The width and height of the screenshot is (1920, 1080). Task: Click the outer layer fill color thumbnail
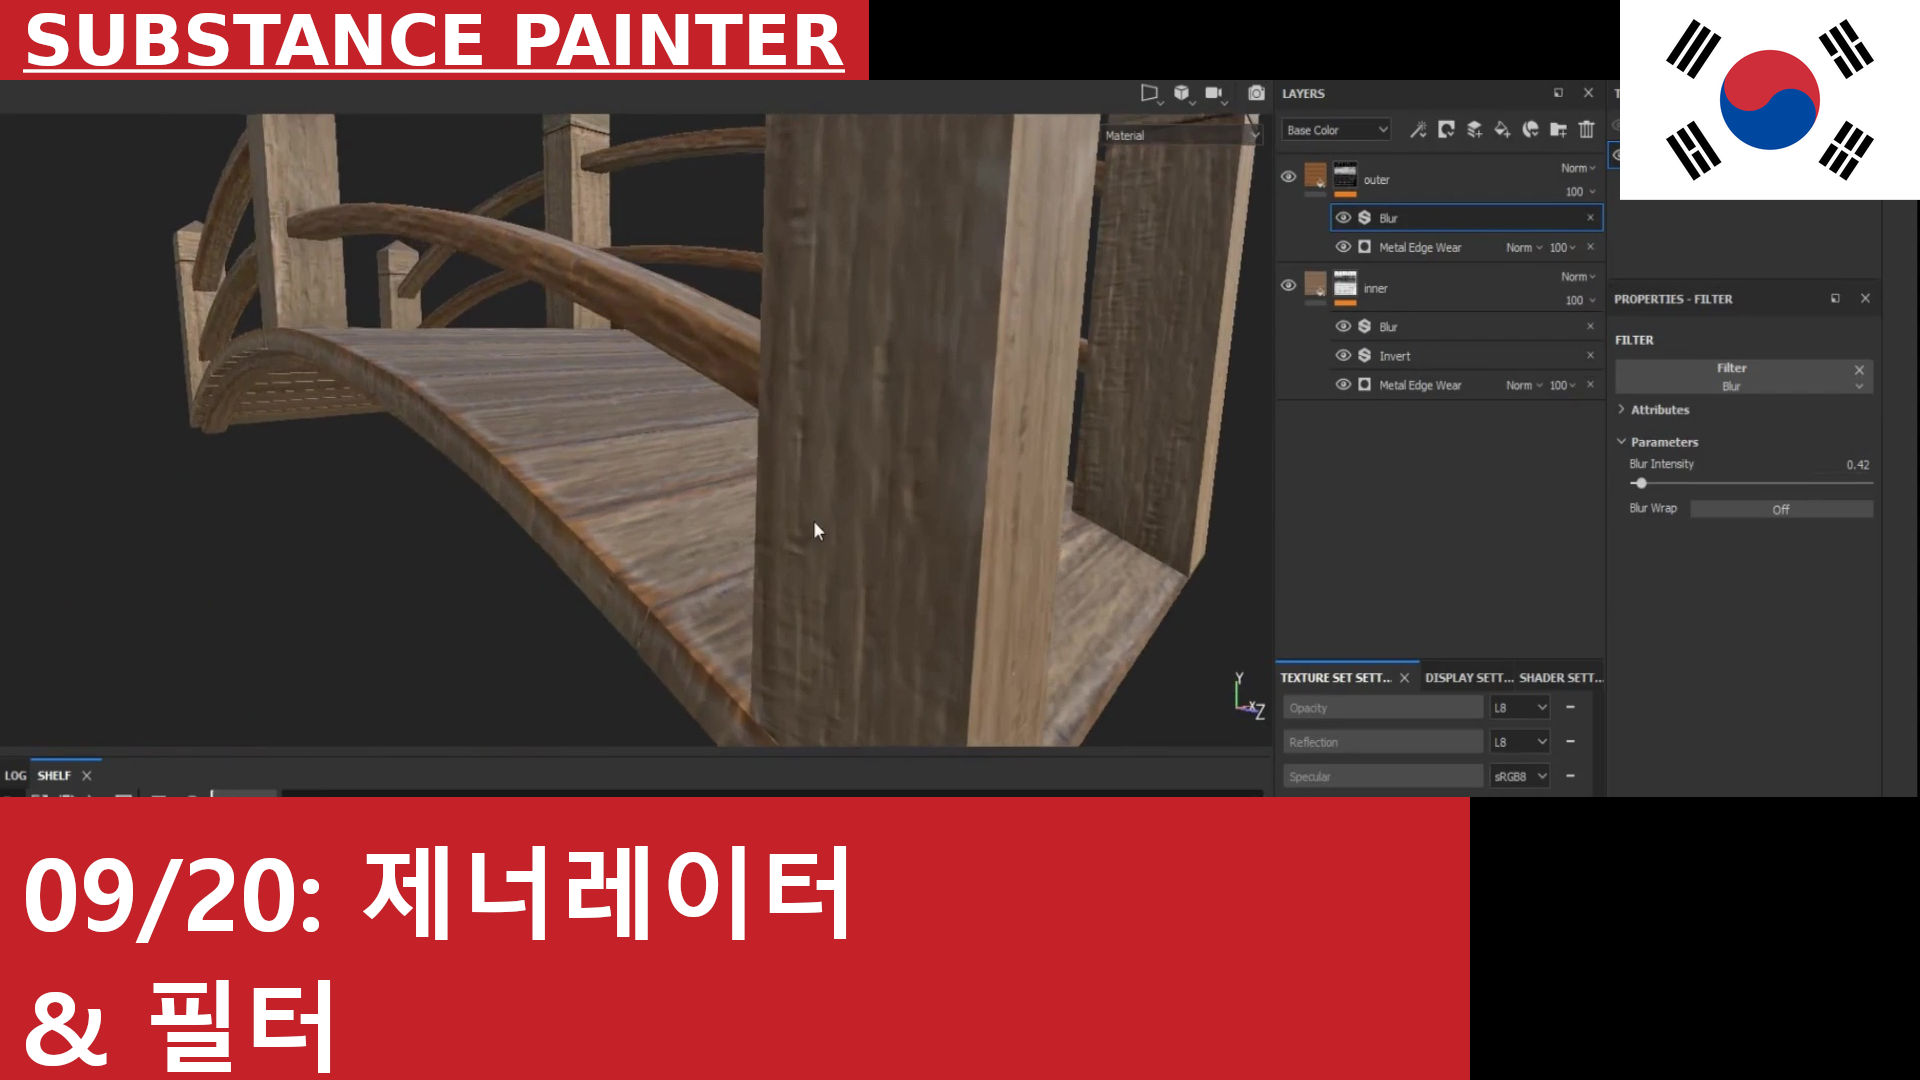[x=1315, y=176]
